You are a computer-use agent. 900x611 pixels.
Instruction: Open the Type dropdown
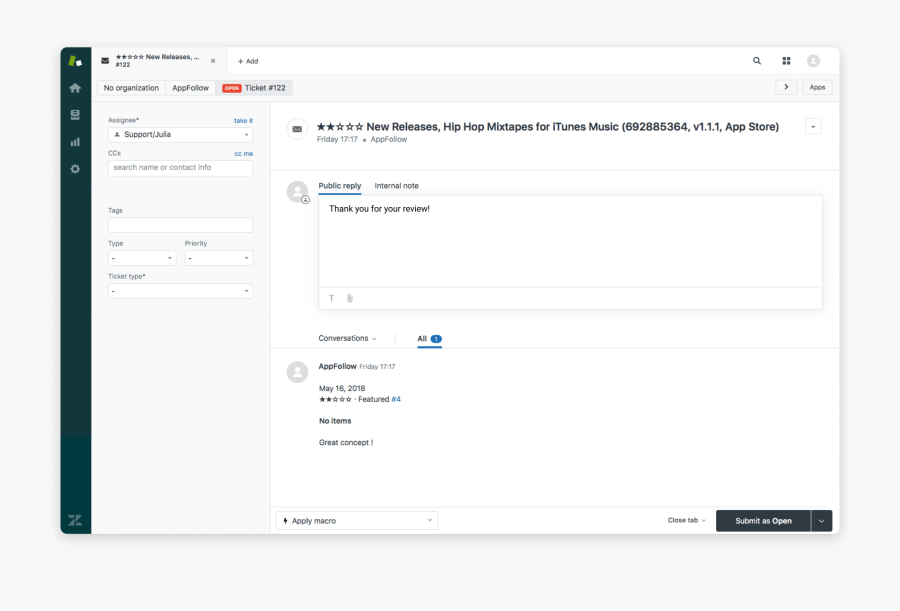(142, 258)
